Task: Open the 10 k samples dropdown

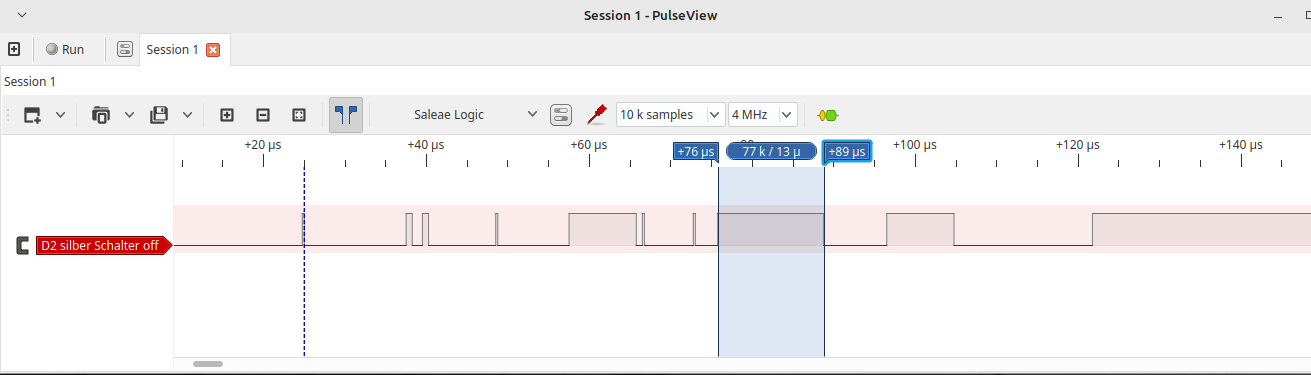Action: (670, 114)
